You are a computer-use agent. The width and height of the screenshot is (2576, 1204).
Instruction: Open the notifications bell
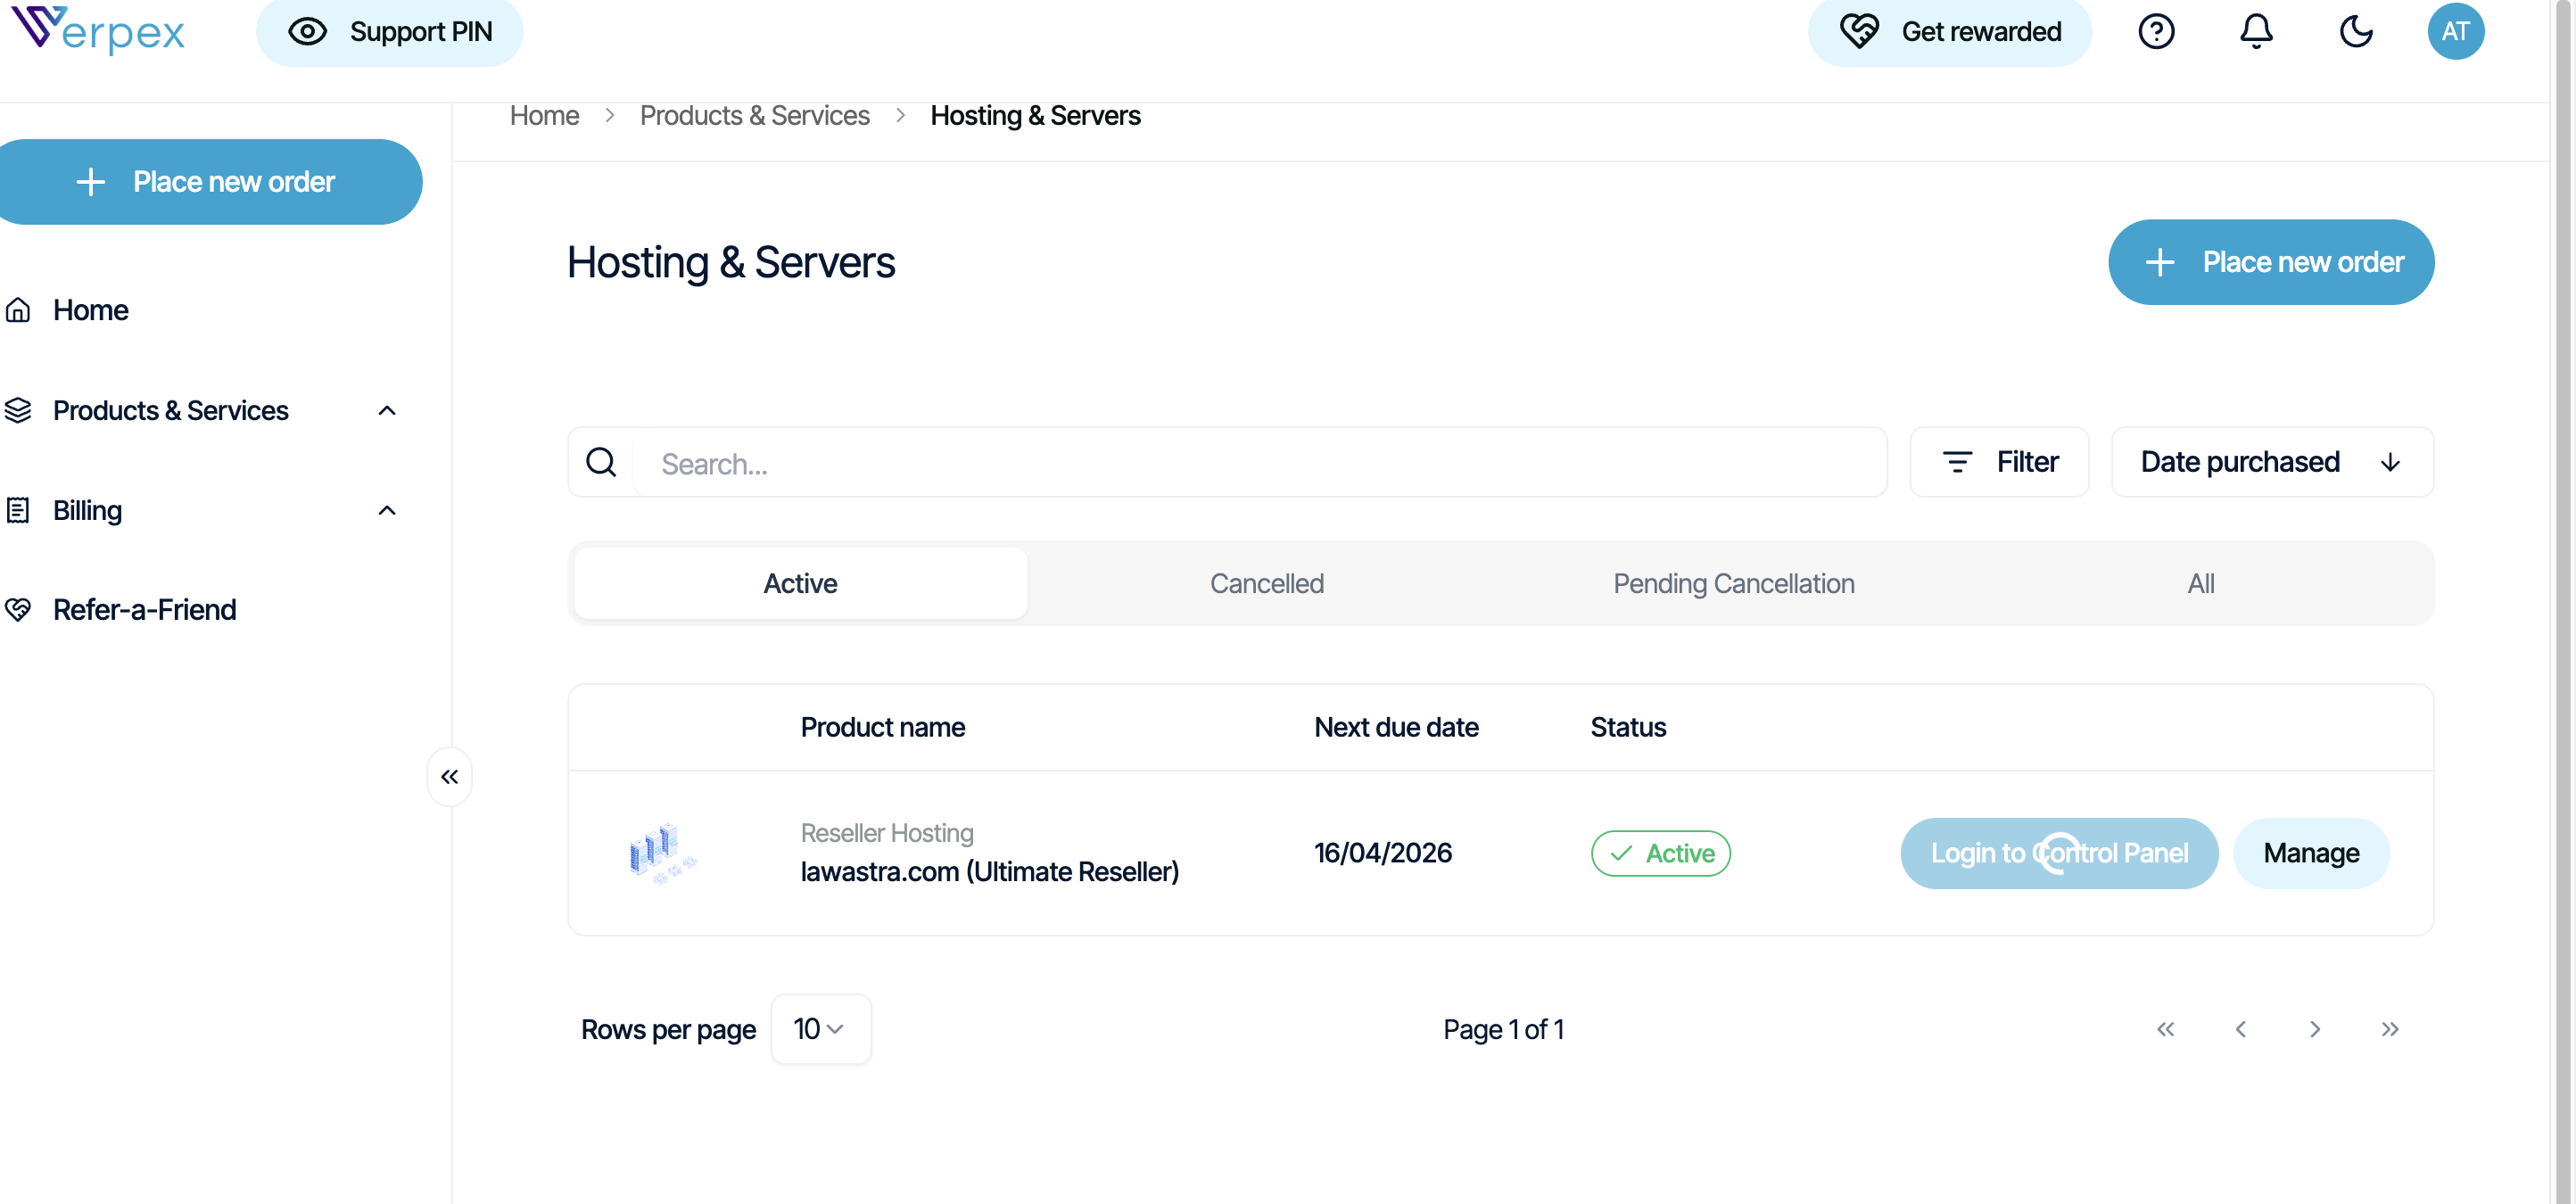(x=2255, y=32)
